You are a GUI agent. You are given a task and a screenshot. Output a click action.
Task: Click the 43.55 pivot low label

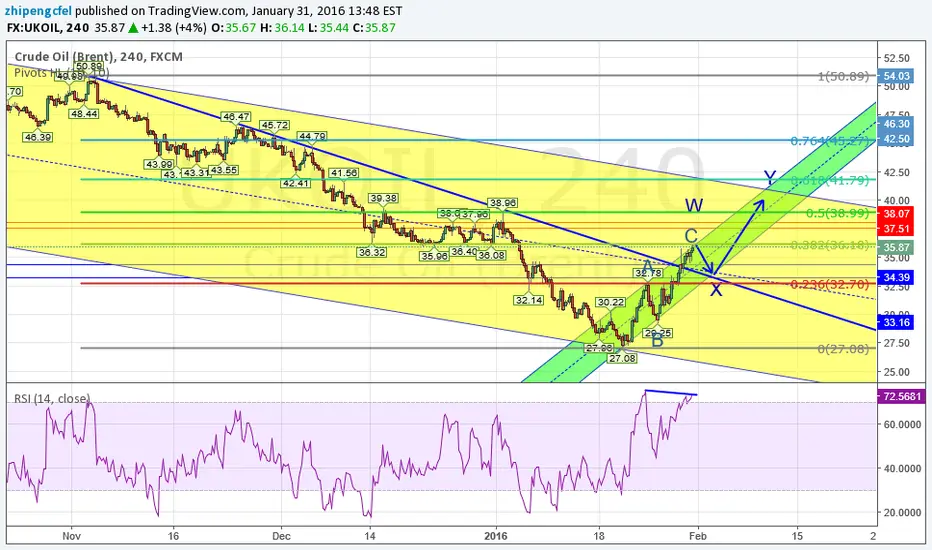223,169
